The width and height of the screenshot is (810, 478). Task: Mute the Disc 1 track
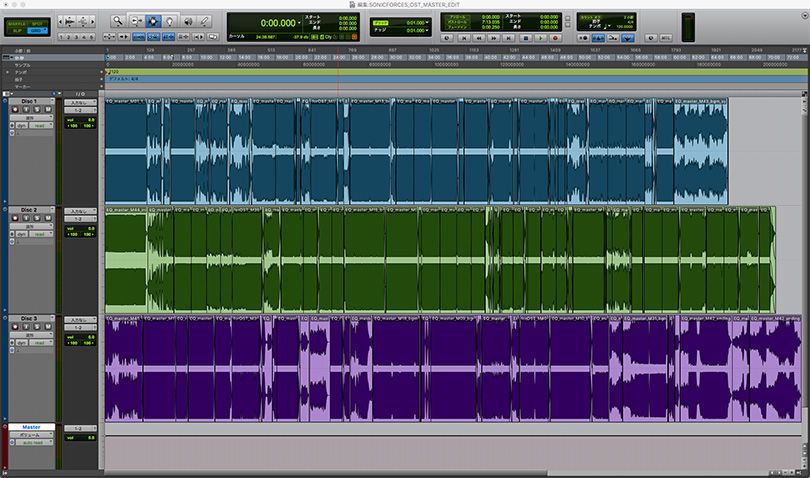click(x=48, y=110)
